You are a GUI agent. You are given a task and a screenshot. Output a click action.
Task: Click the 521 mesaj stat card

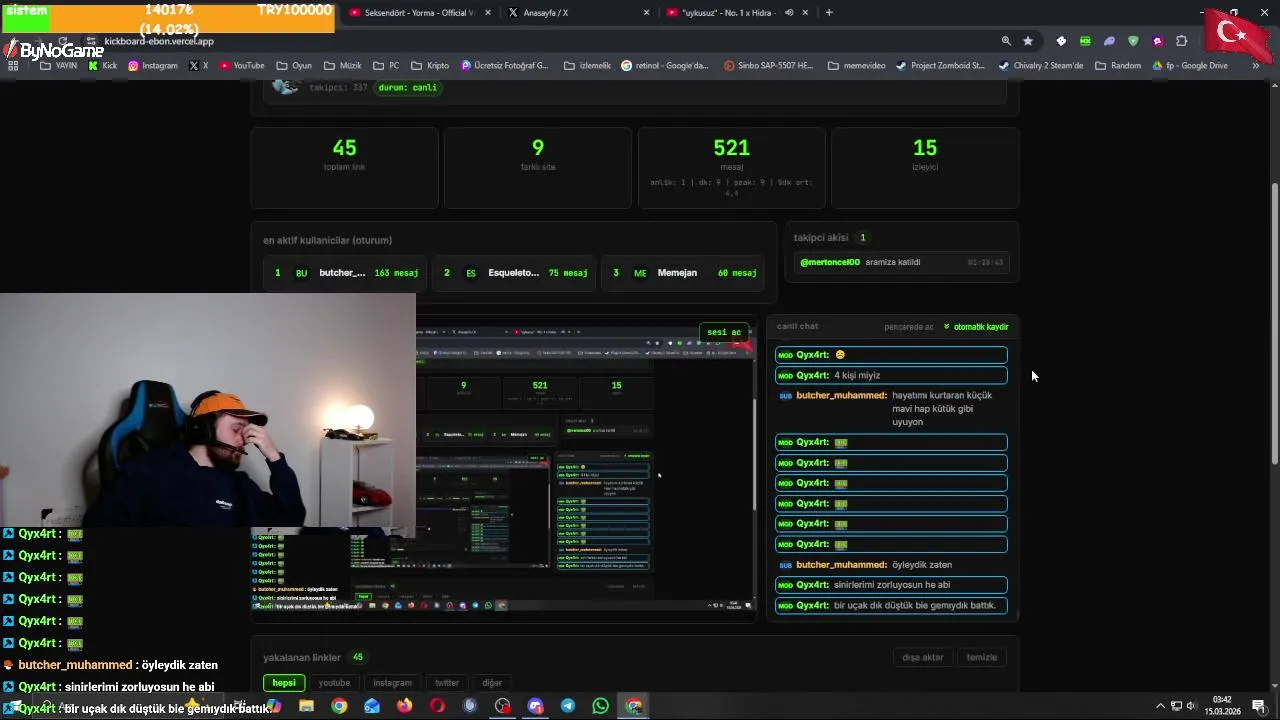(731, 168)
